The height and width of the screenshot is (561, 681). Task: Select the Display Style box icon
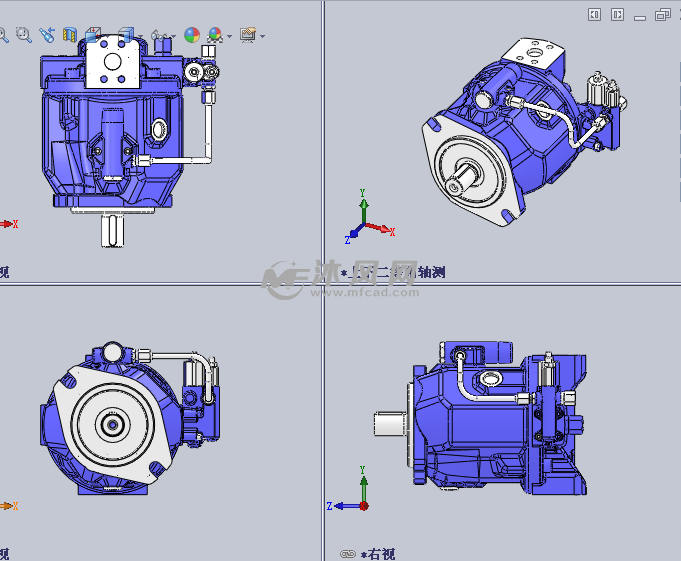(x=126, y=35)
